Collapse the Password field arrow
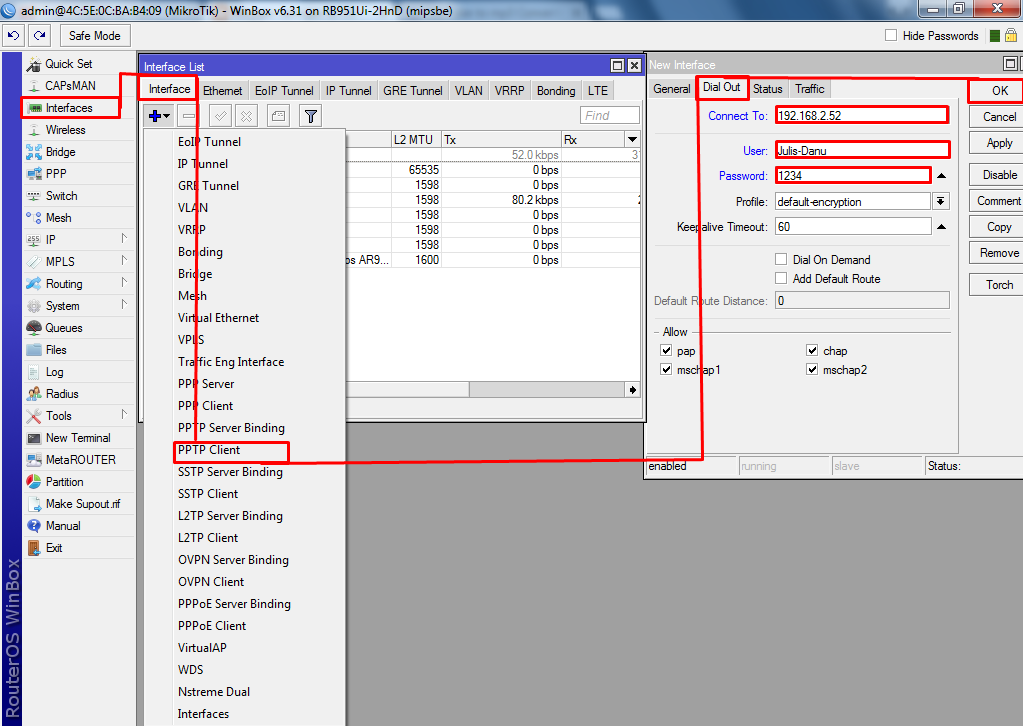This screenshot has height=726, width=1023. 941,175
